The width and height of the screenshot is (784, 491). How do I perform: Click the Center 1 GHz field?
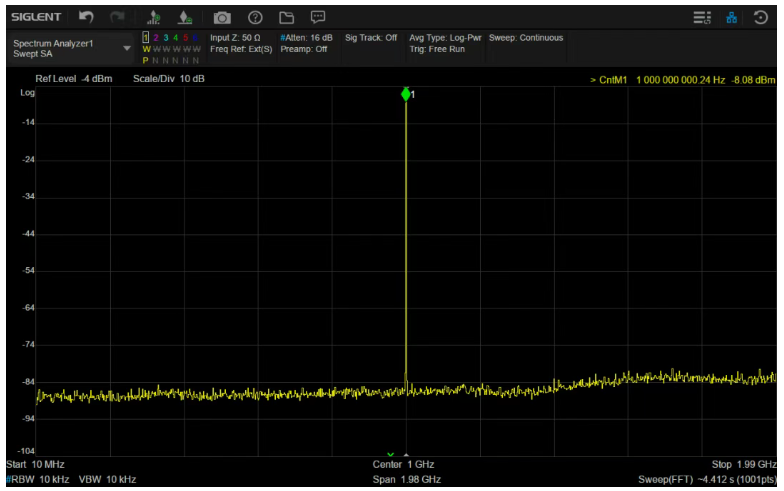pos(403,464)
